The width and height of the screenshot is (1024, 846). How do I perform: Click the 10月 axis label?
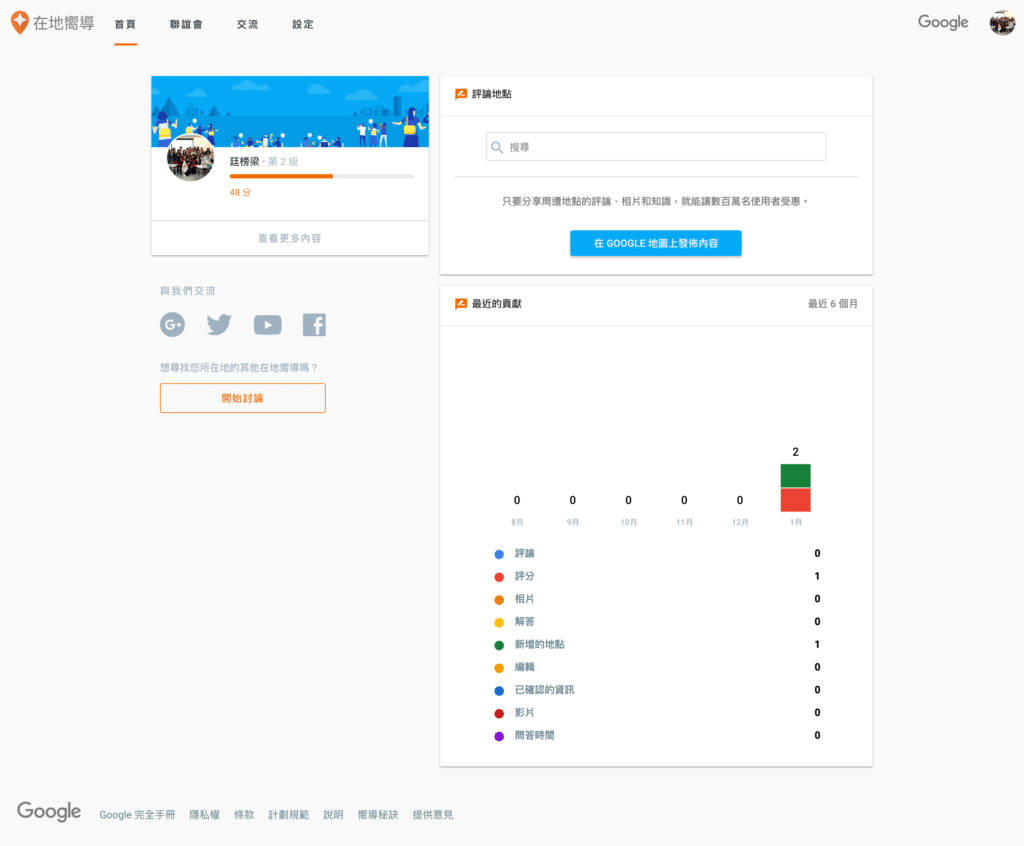(x=629, y=523)
